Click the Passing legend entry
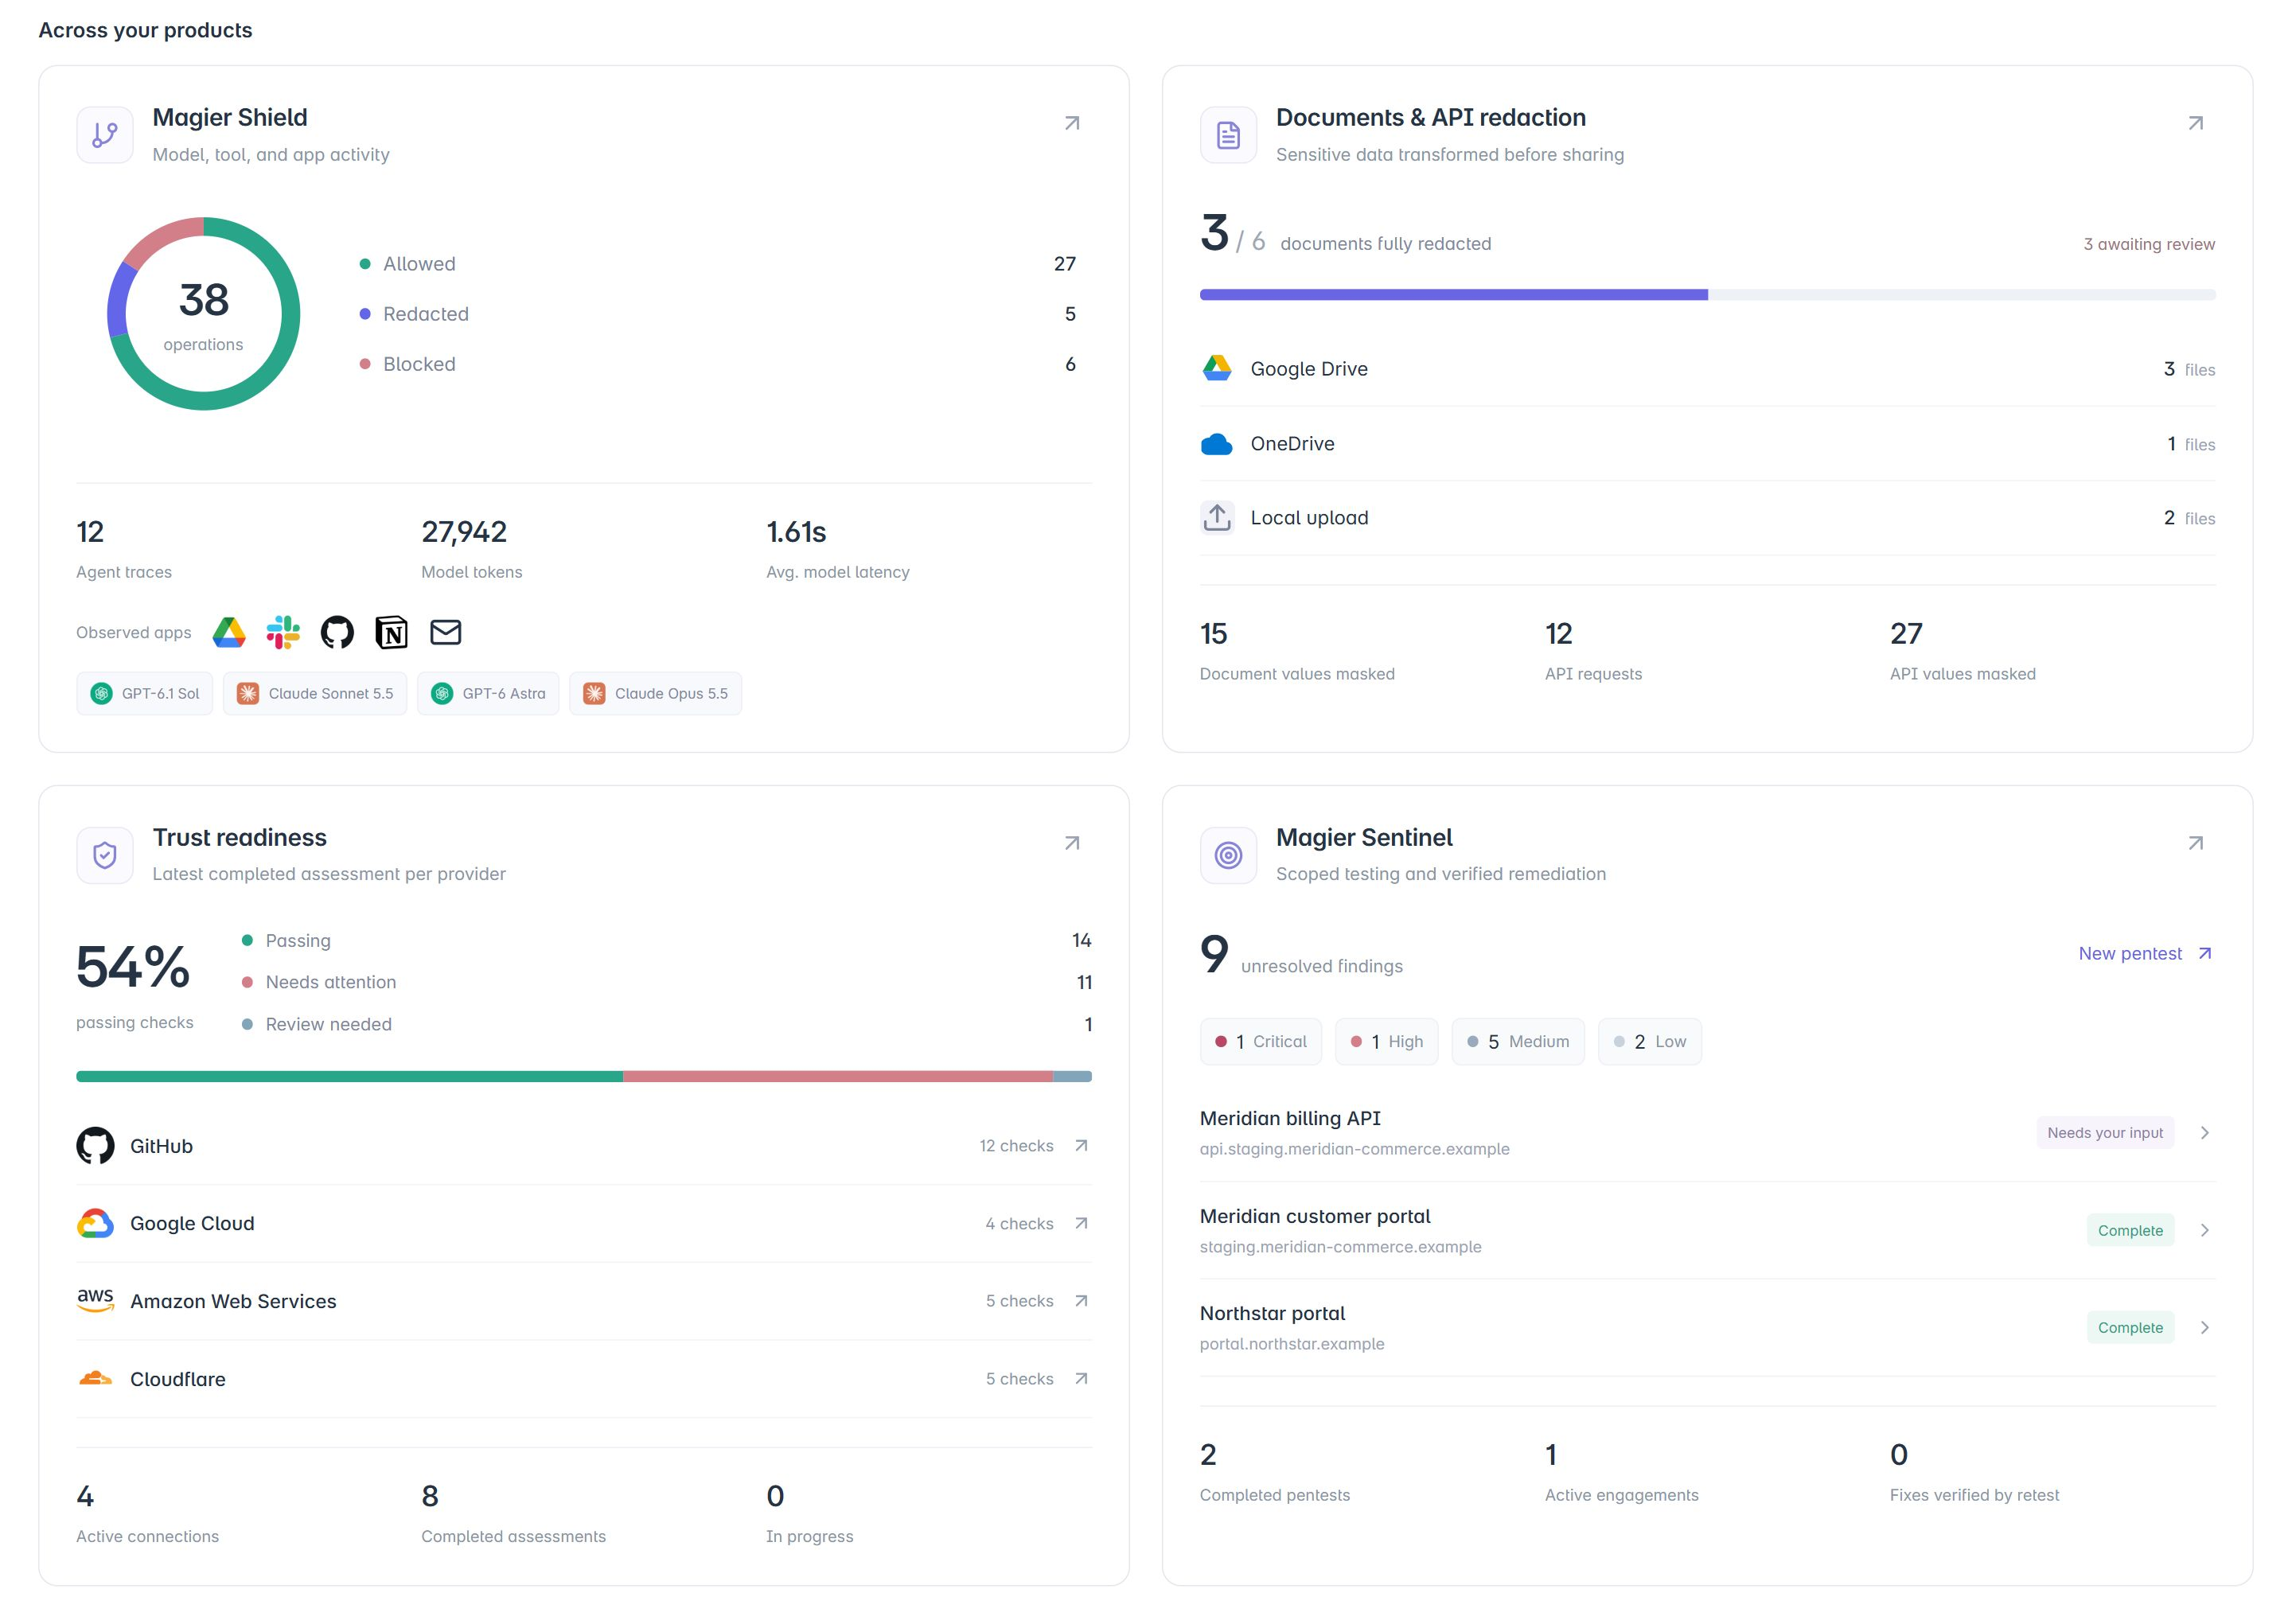The image size is (2292, 1624). (x=667, y=940)
